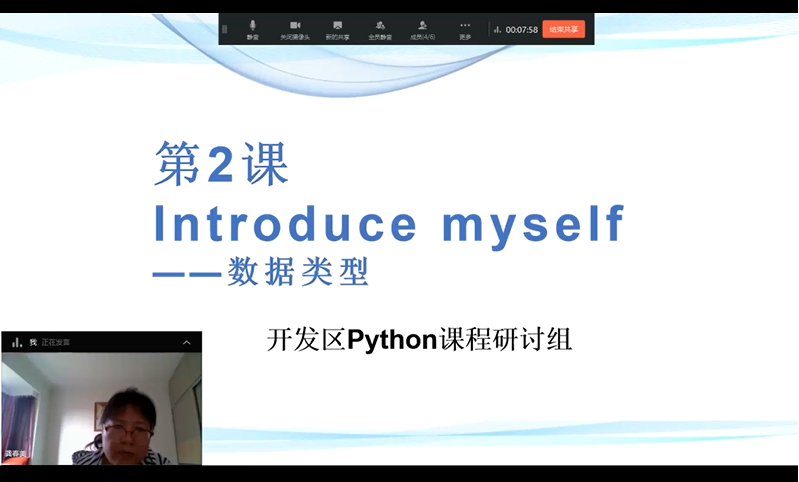Mute all participants using 全员静音
This screenshot has width=799, height=482.
[x=380, y=28]
